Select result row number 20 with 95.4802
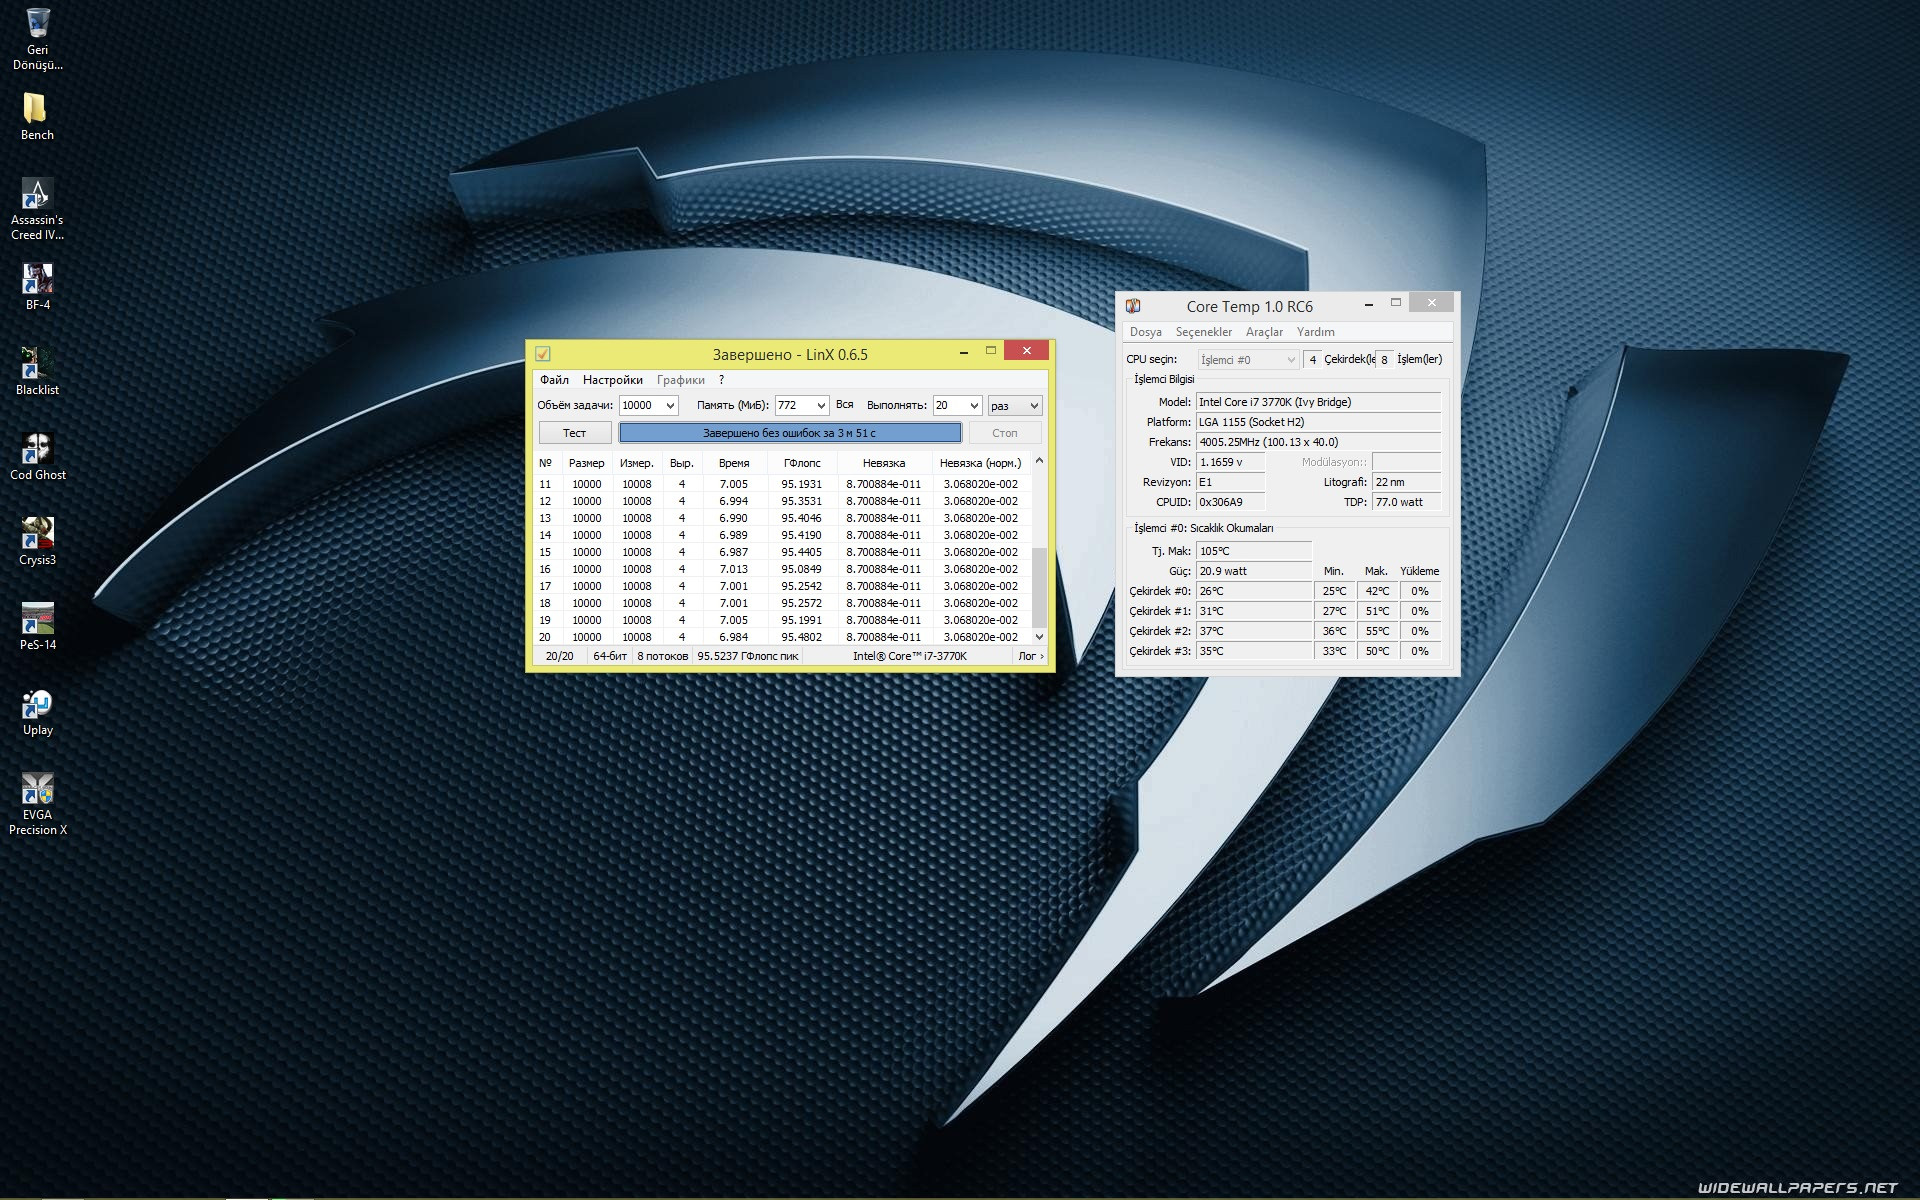The image size is (1920, 1200). coord(783,637)
